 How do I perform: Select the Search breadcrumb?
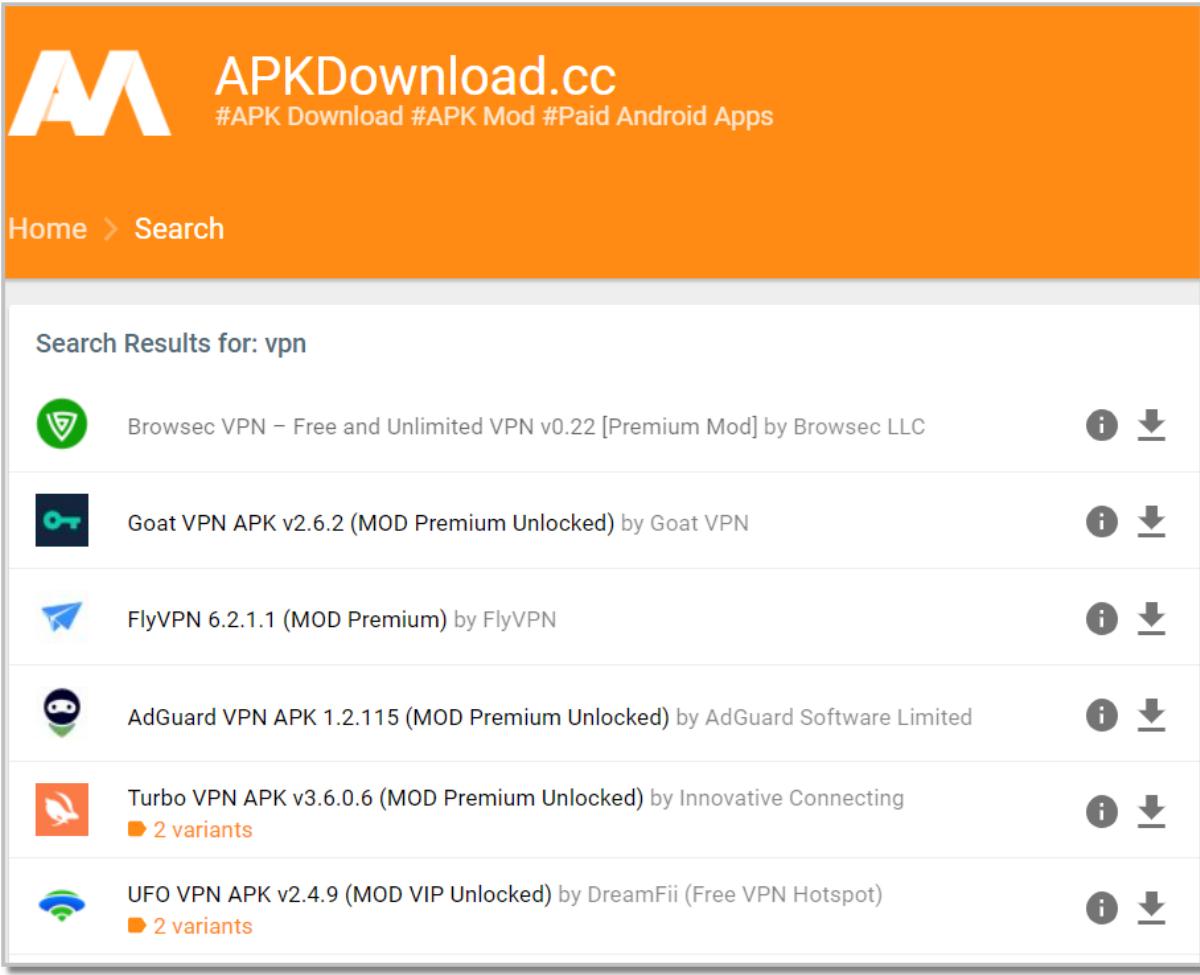coord(179,228)
